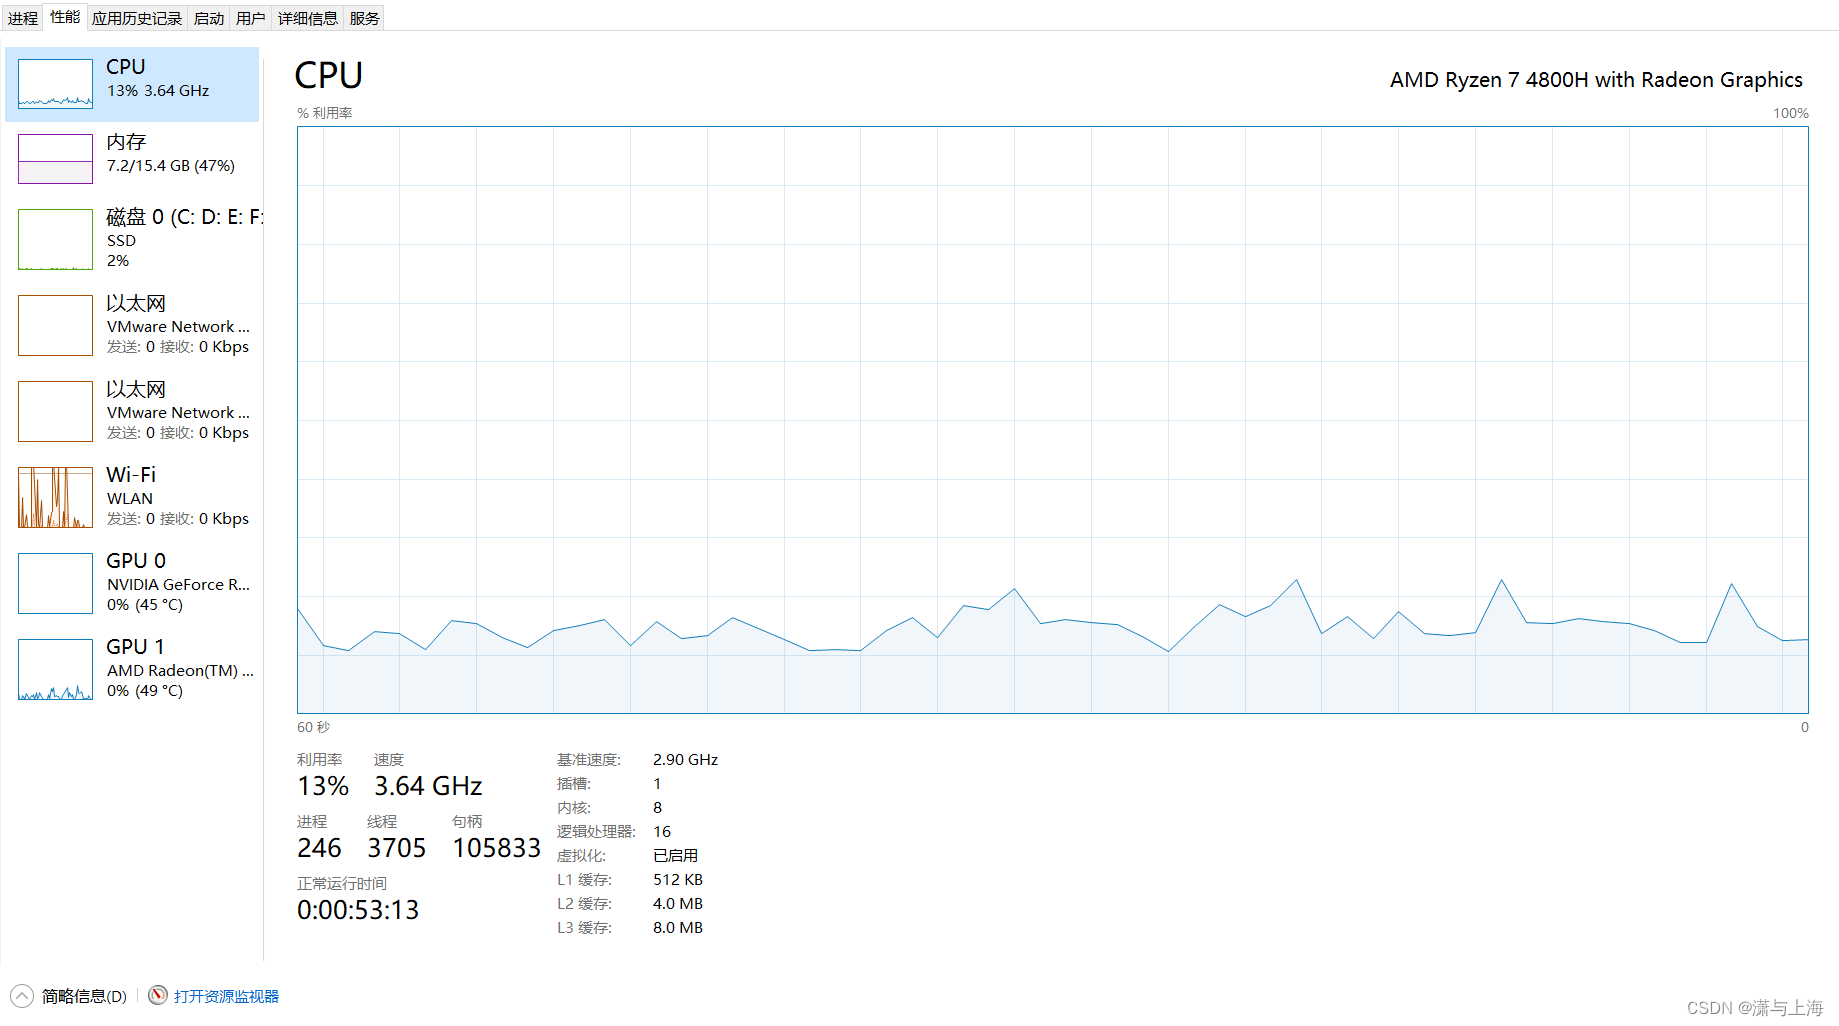Click the GPU 1 graph thumbnail
Image resolution: width=1839 pixels, height=1026 pixels.
55,669
